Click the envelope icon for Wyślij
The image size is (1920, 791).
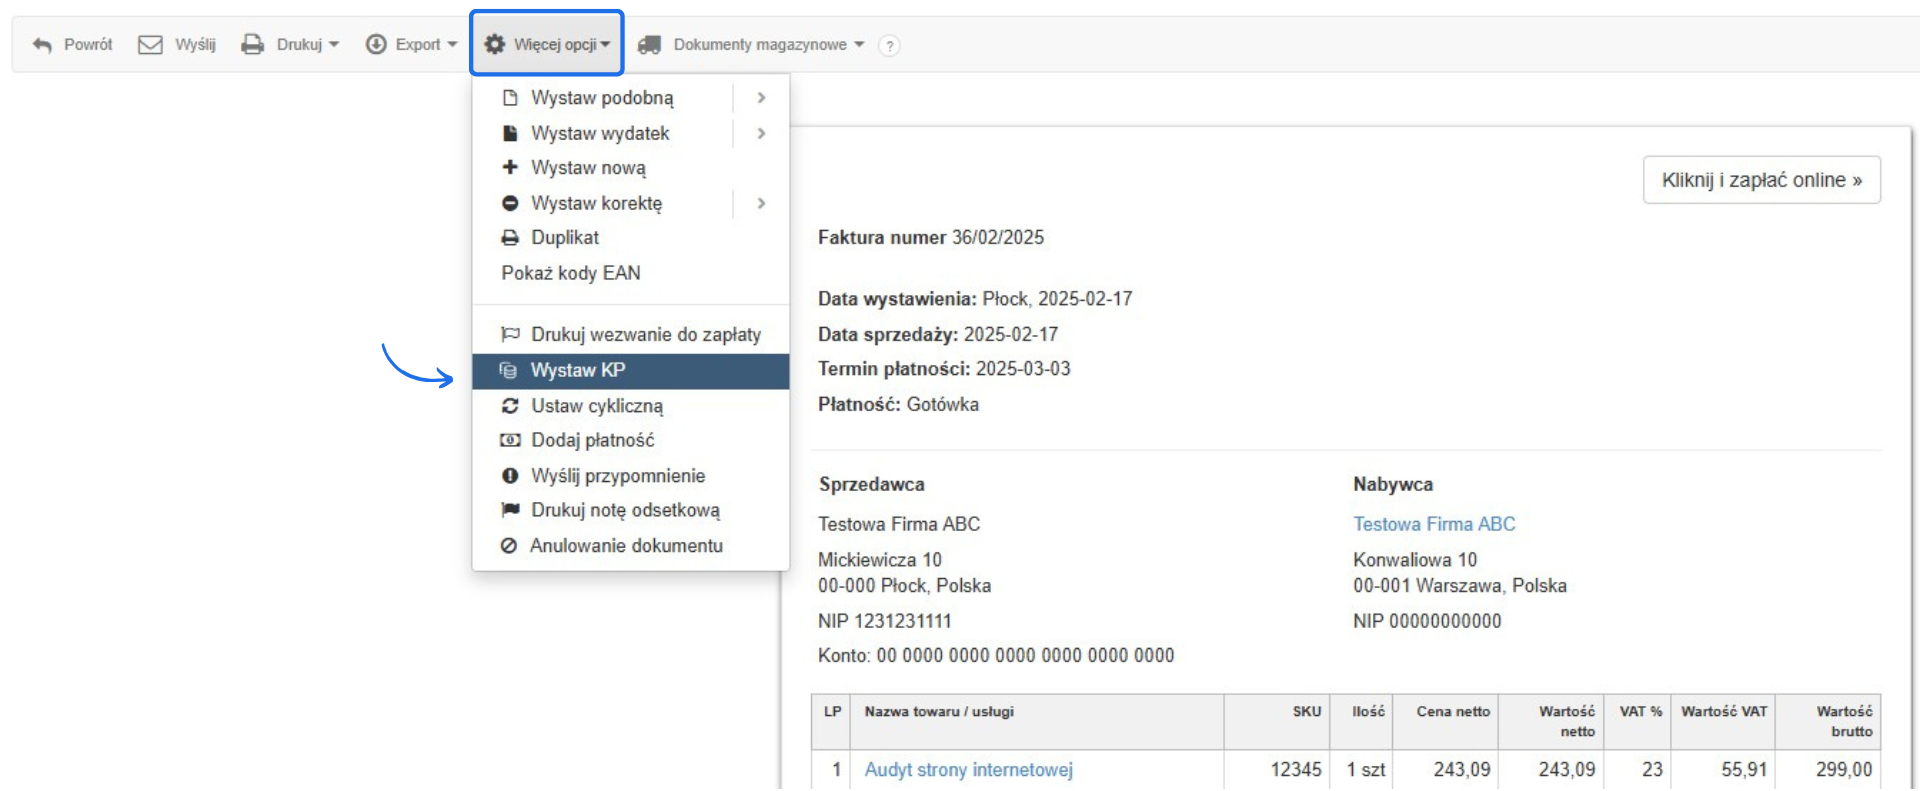(x=150, y=45)
